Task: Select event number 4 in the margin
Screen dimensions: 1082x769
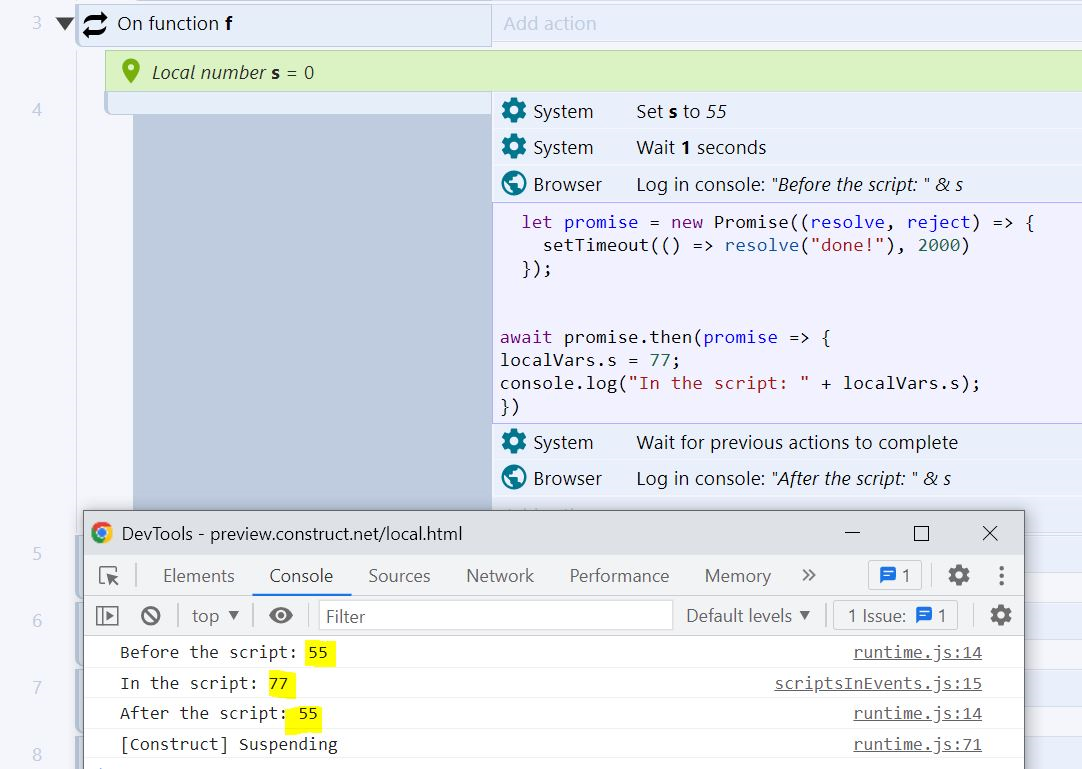Action: [37, 109]
